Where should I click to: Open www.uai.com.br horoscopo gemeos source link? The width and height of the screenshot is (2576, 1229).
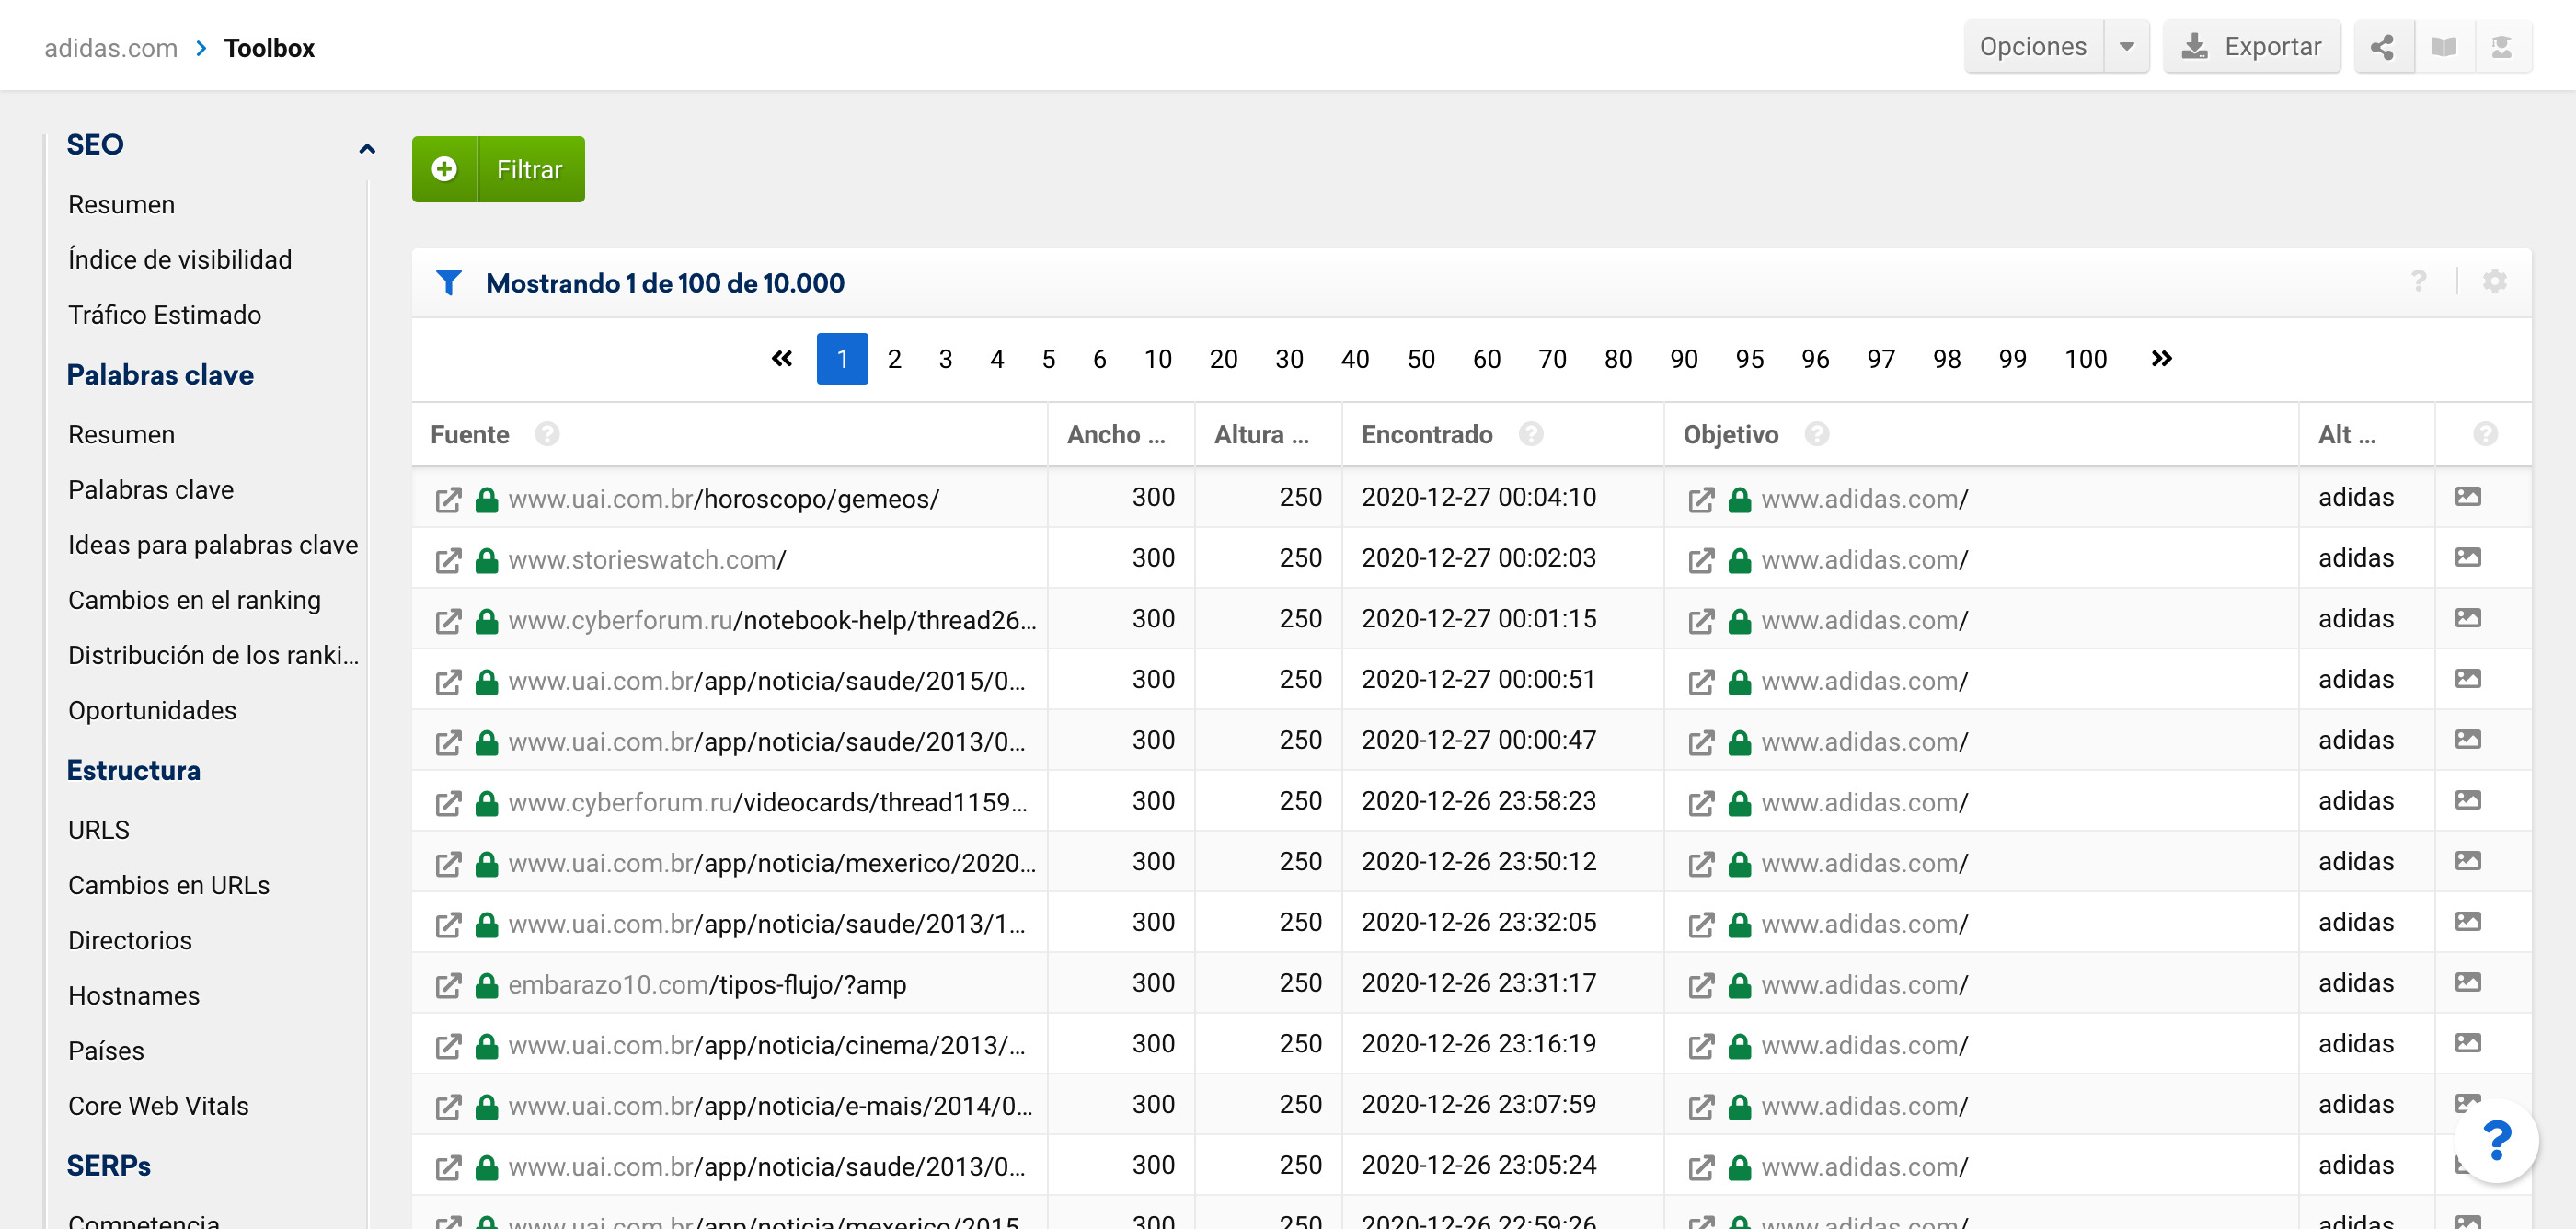tap(723, 499)
